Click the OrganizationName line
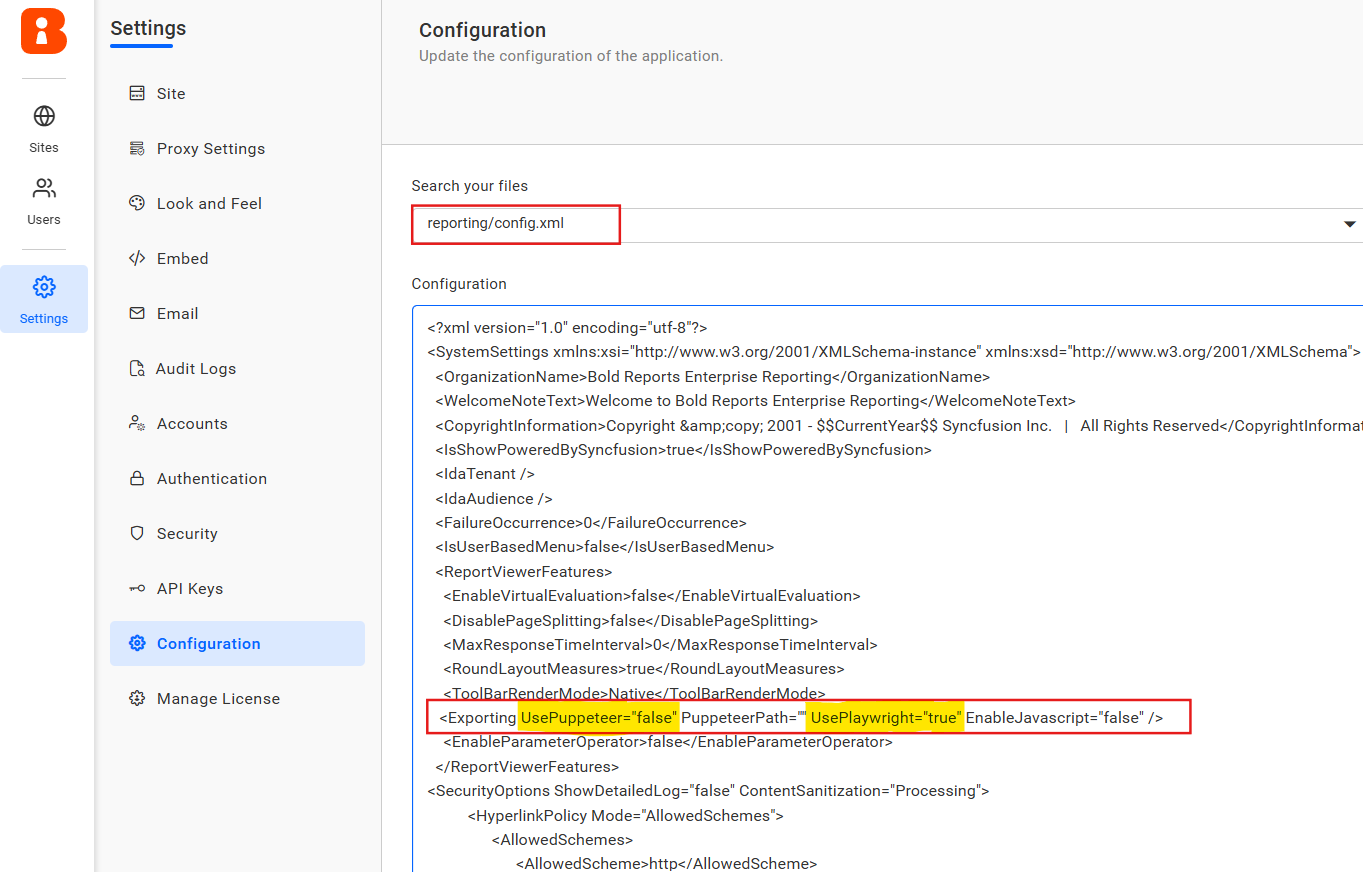The image size is (1363, 872). pos(712,377)
